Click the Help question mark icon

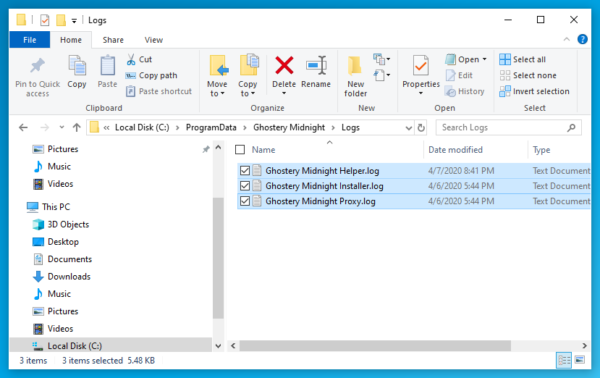(x=582, y=39)
